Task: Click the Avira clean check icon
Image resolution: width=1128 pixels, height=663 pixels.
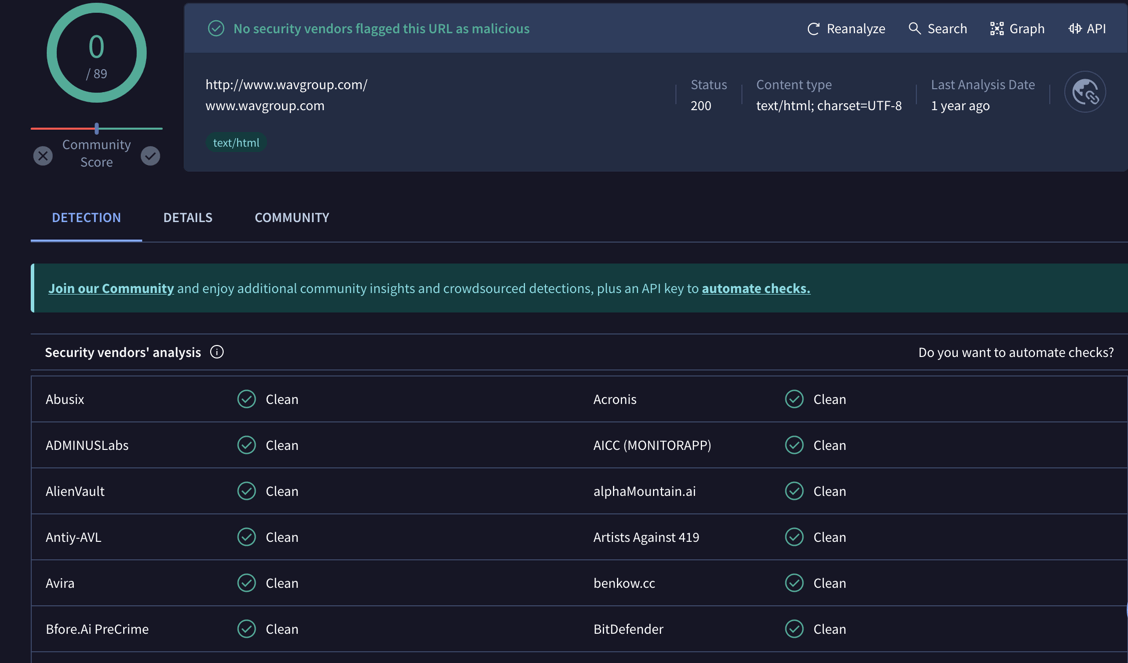Action: point(247,583)
